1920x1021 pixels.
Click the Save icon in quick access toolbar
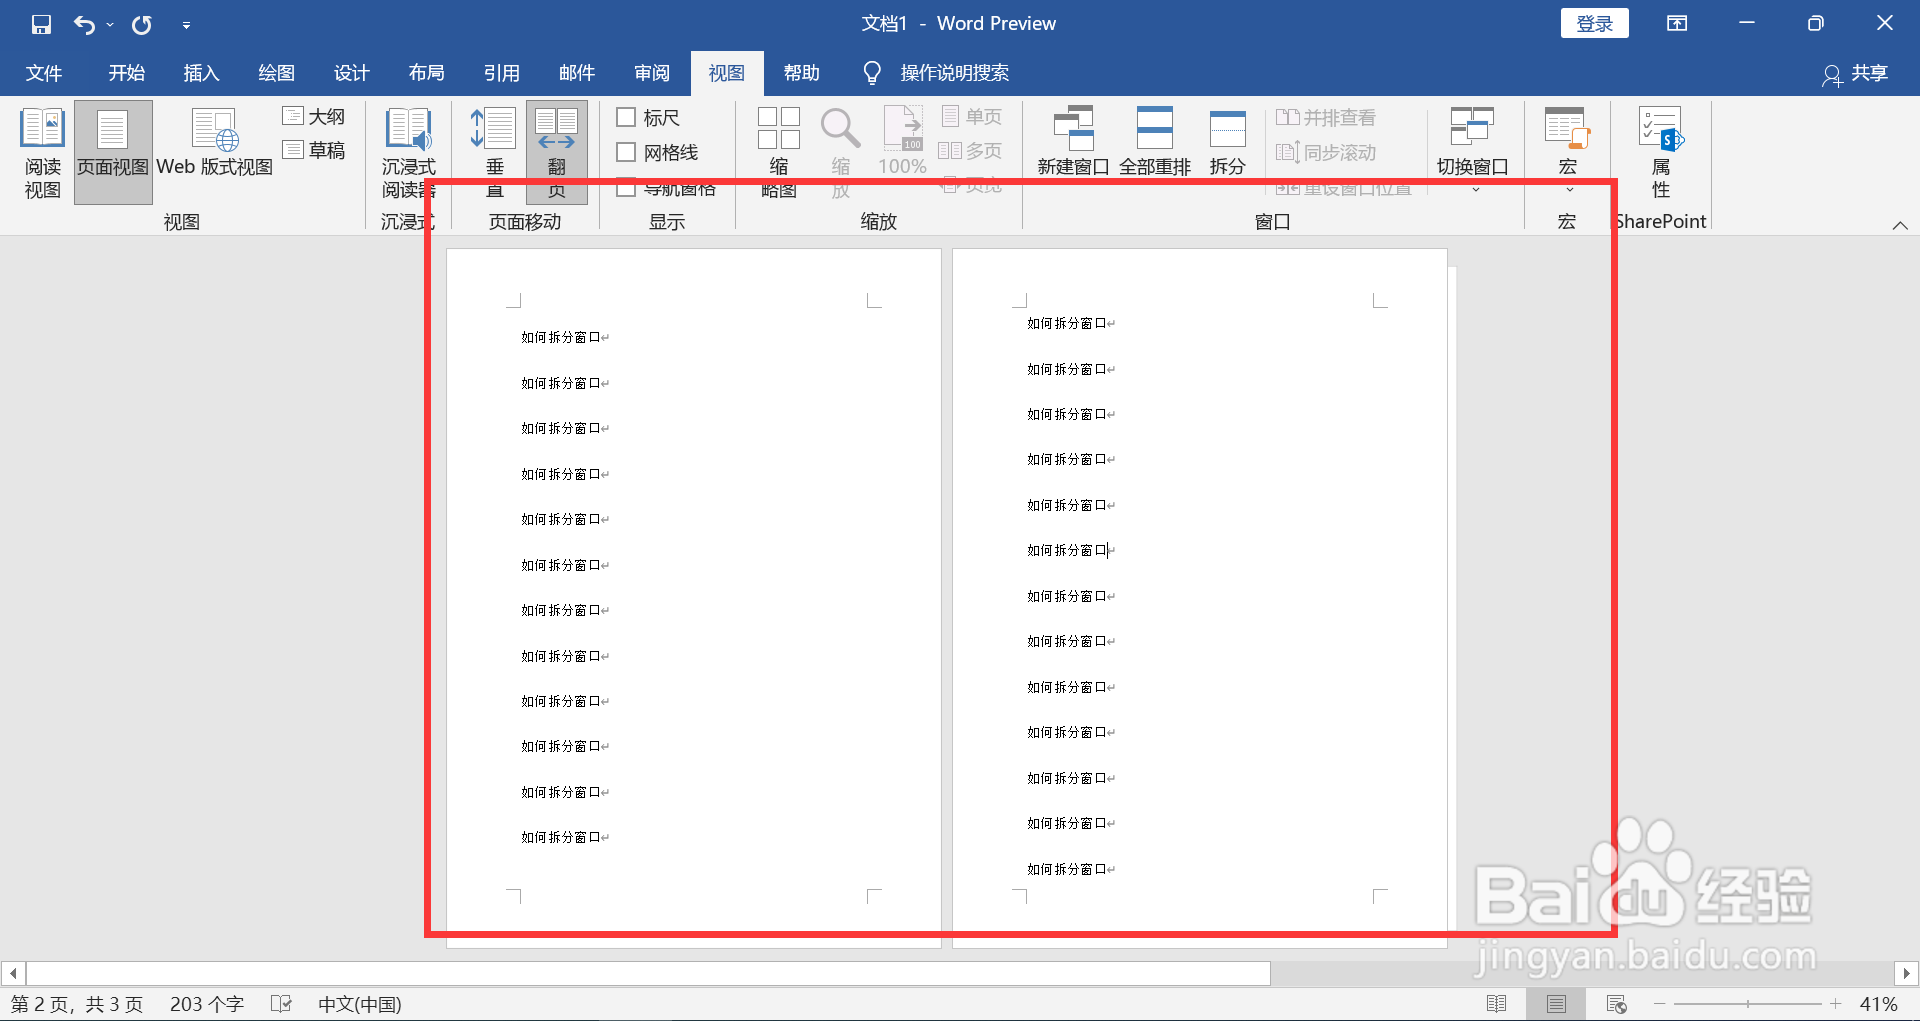[x=41, y=24]
